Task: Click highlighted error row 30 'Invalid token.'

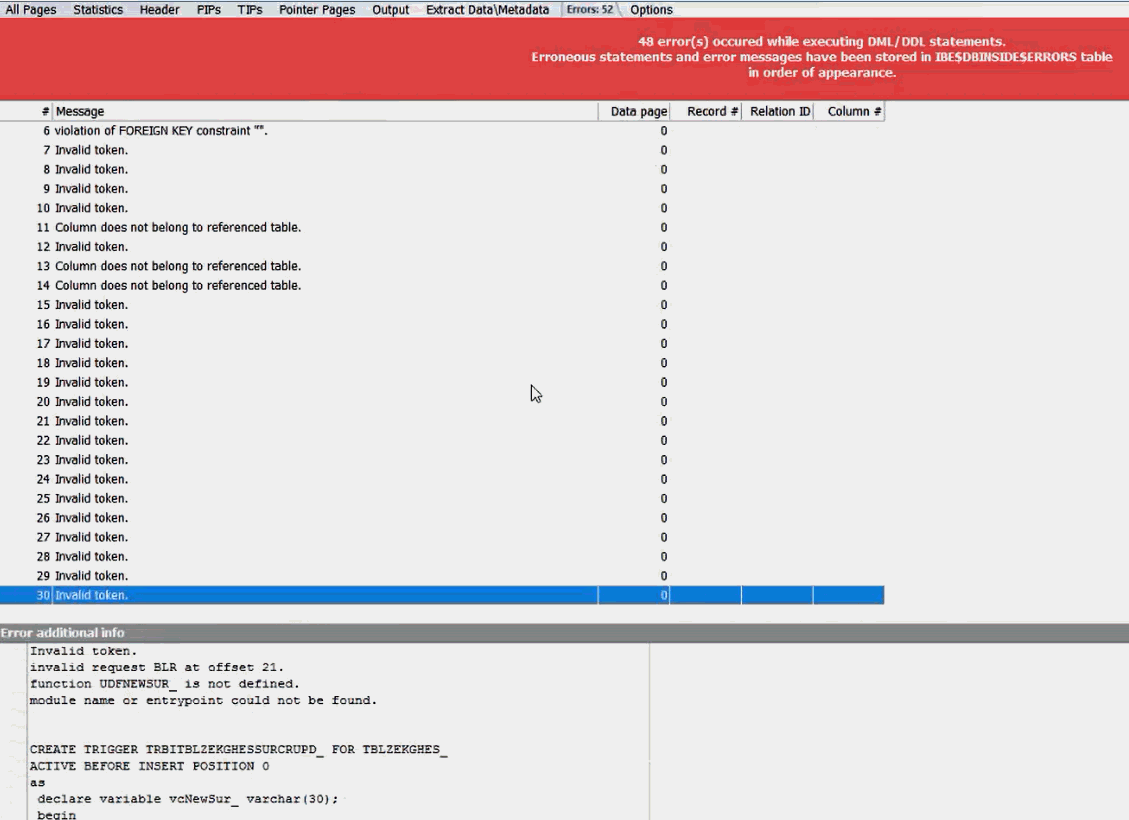Action: (442, 595)
